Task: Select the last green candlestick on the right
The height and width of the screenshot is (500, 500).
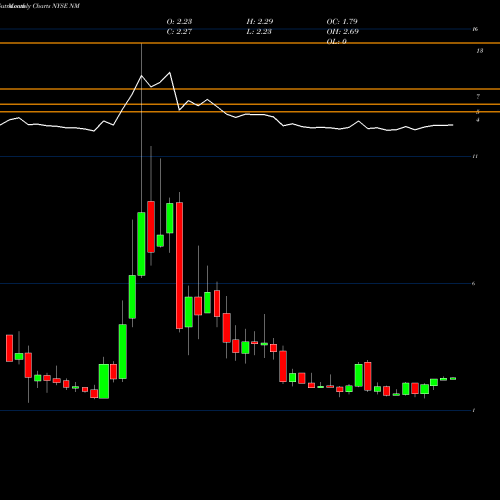Action: coord(453,378)
